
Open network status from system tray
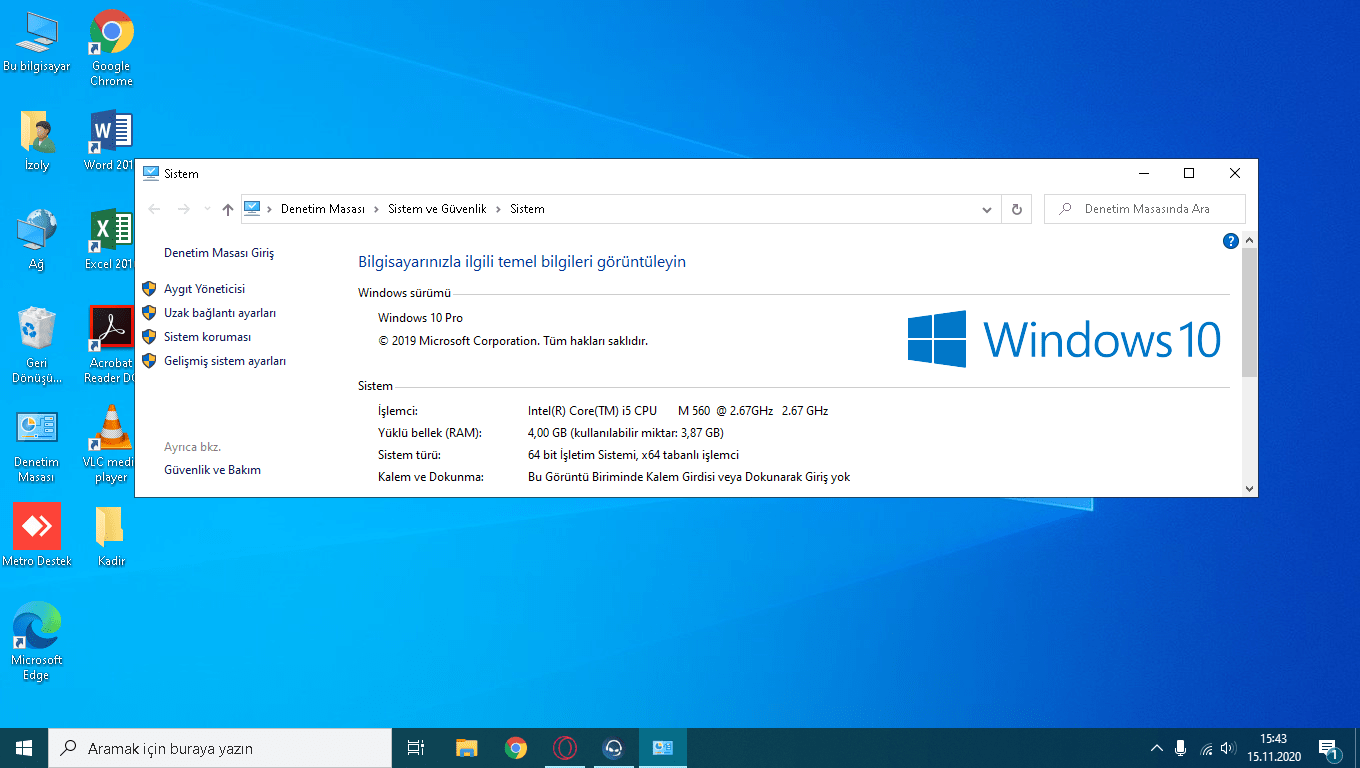[1206, 748]
